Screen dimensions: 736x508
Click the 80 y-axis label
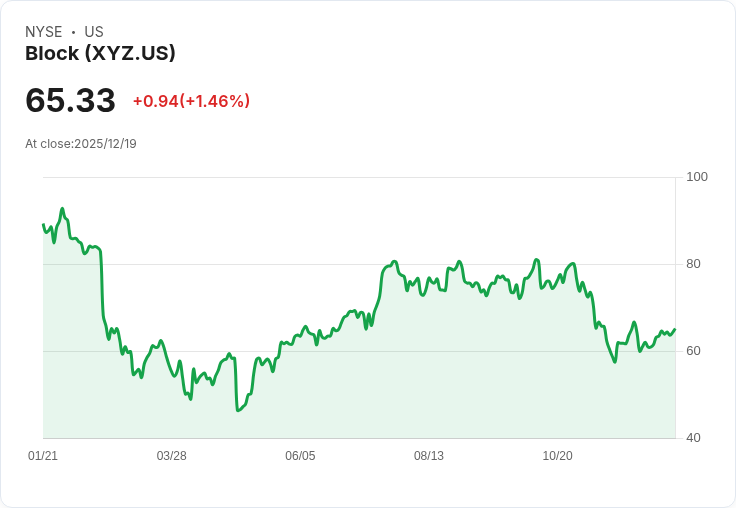[x=693, y=264]
